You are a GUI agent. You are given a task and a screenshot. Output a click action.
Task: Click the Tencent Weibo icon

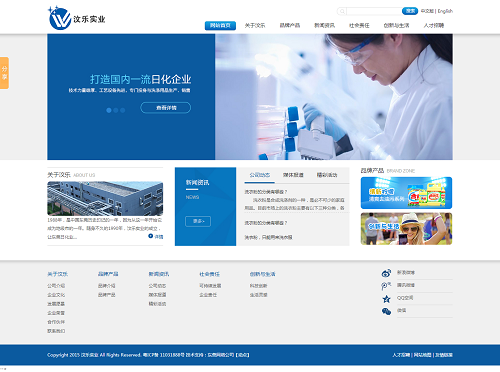(386, 286)
